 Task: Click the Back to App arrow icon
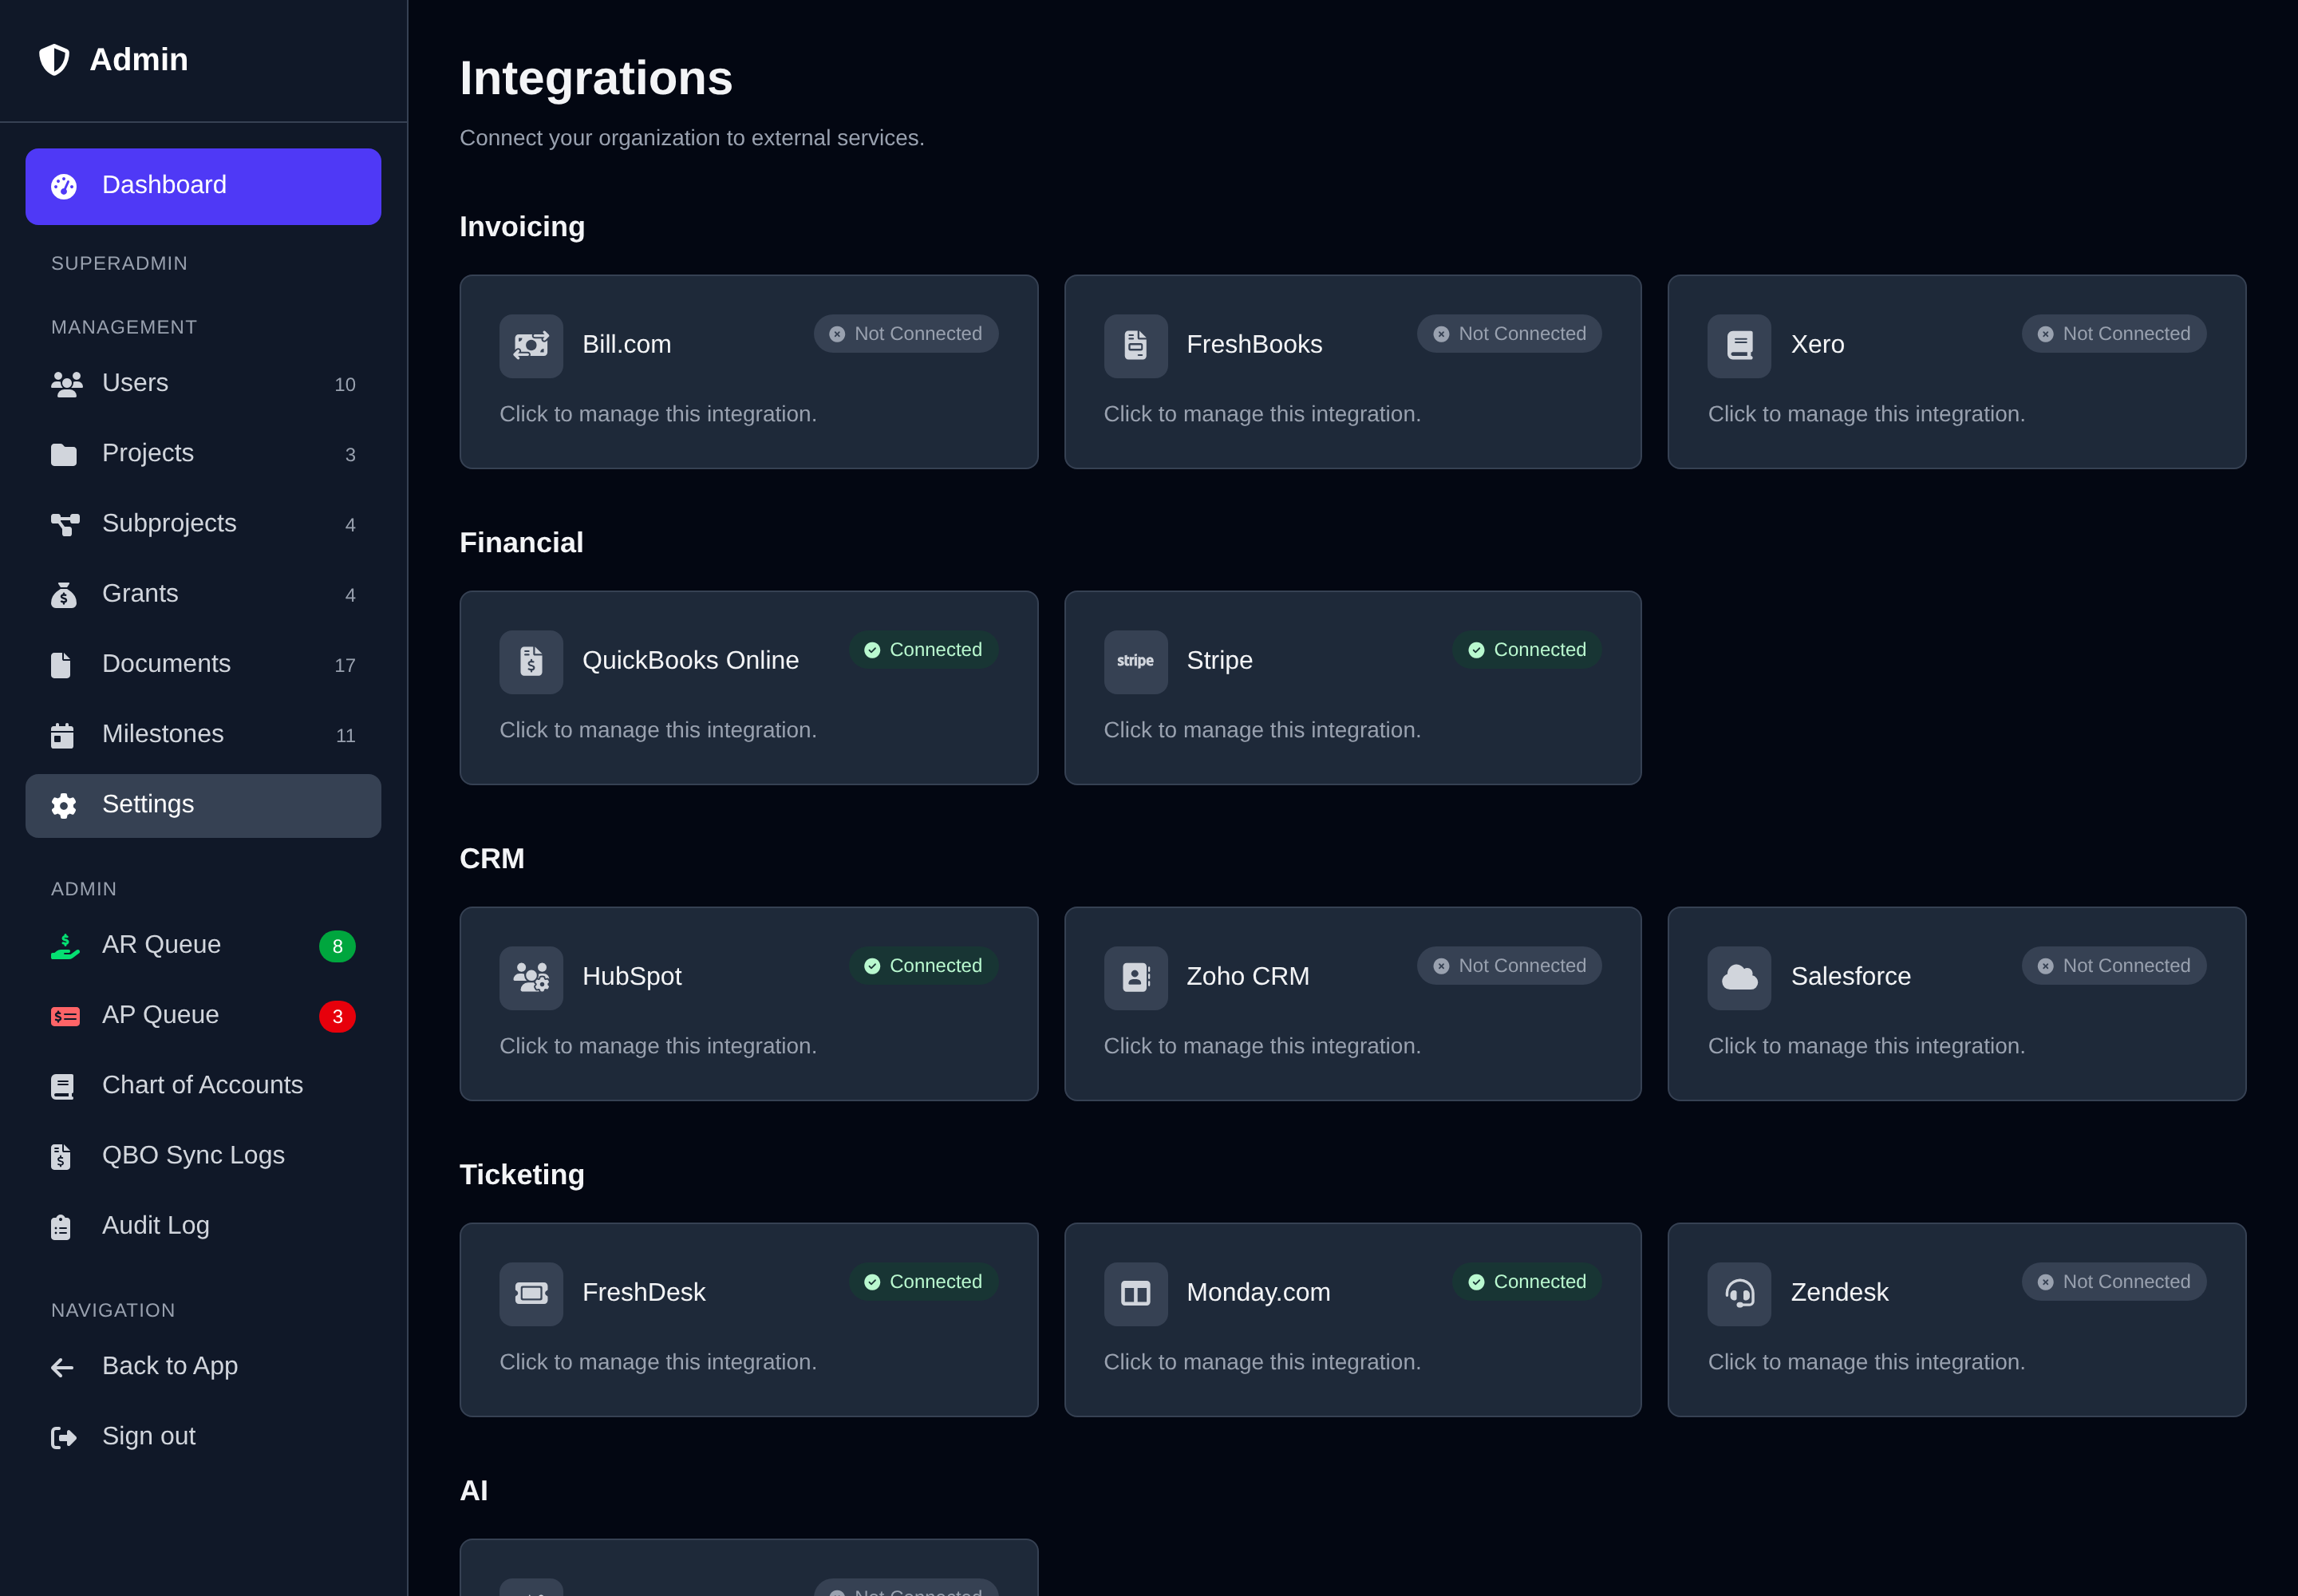pyautogui.click(x=62, y=1367)
